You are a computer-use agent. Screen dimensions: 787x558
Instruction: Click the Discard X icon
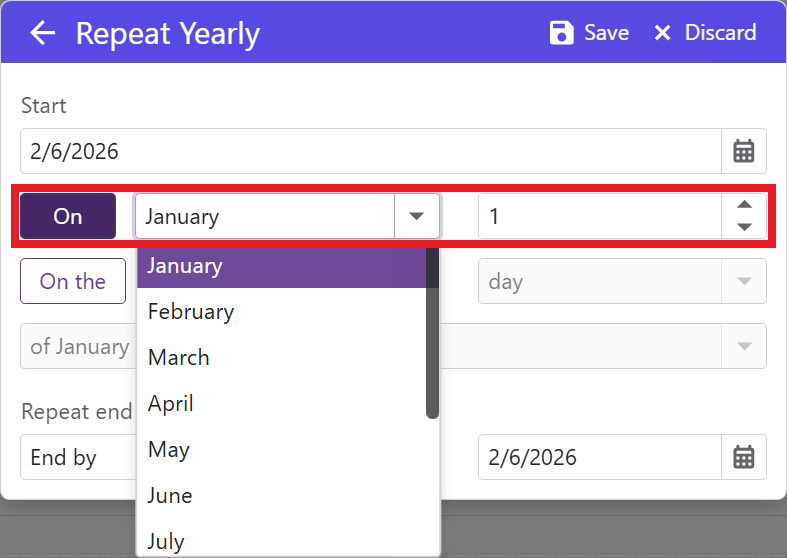[x=662, y=33]
